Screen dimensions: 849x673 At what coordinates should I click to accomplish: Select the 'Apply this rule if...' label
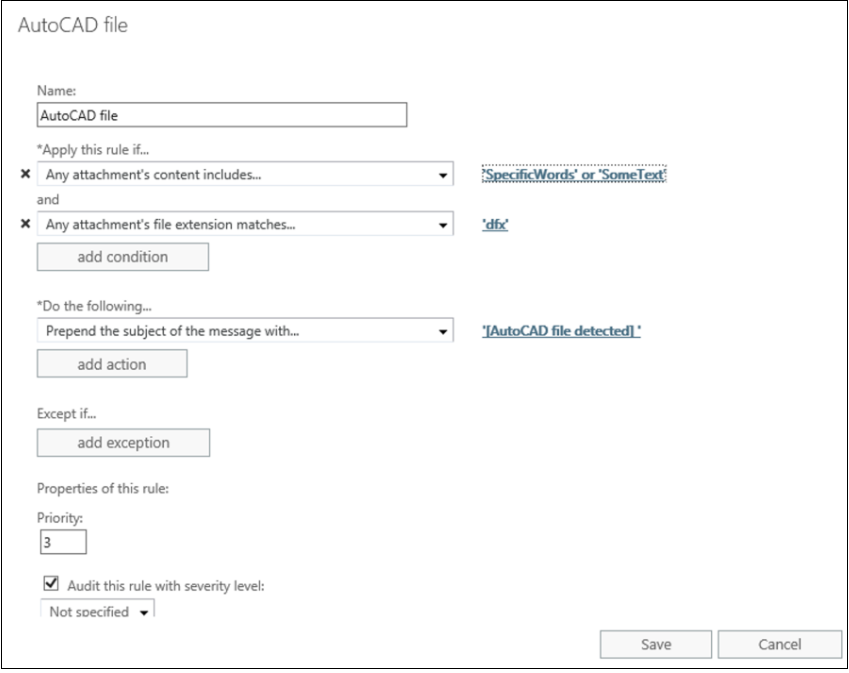click(x=93, y=149)
